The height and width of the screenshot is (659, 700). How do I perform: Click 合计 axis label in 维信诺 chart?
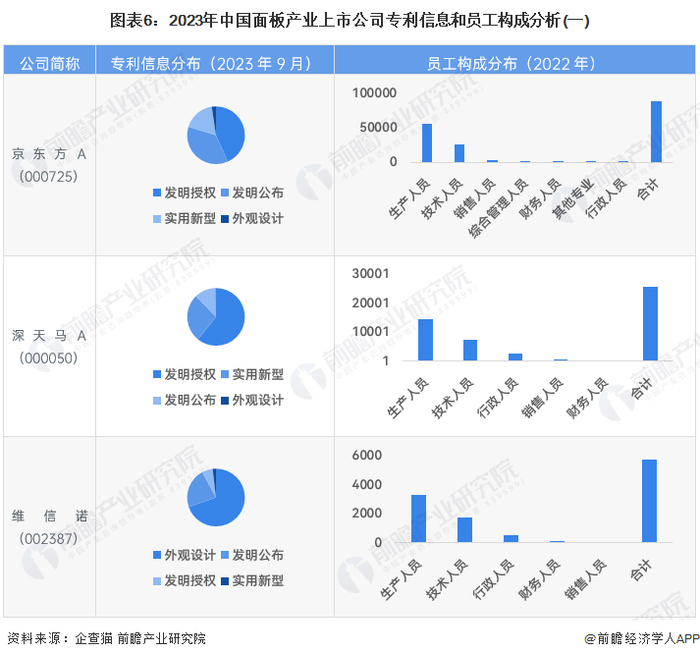(642, 570)
